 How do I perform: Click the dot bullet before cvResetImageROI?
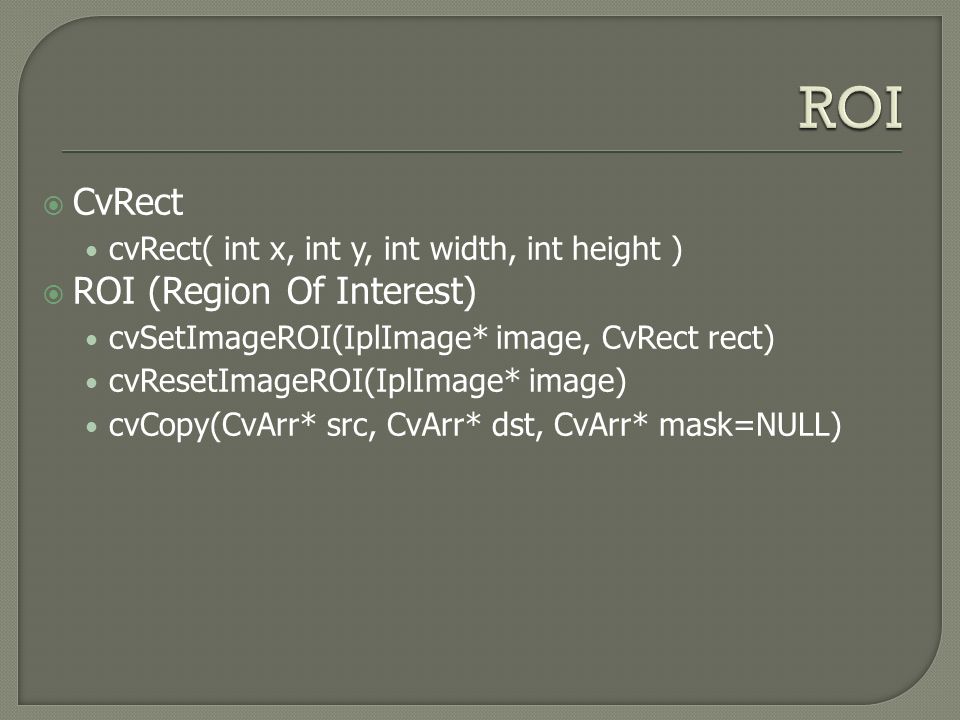point(92,383)
